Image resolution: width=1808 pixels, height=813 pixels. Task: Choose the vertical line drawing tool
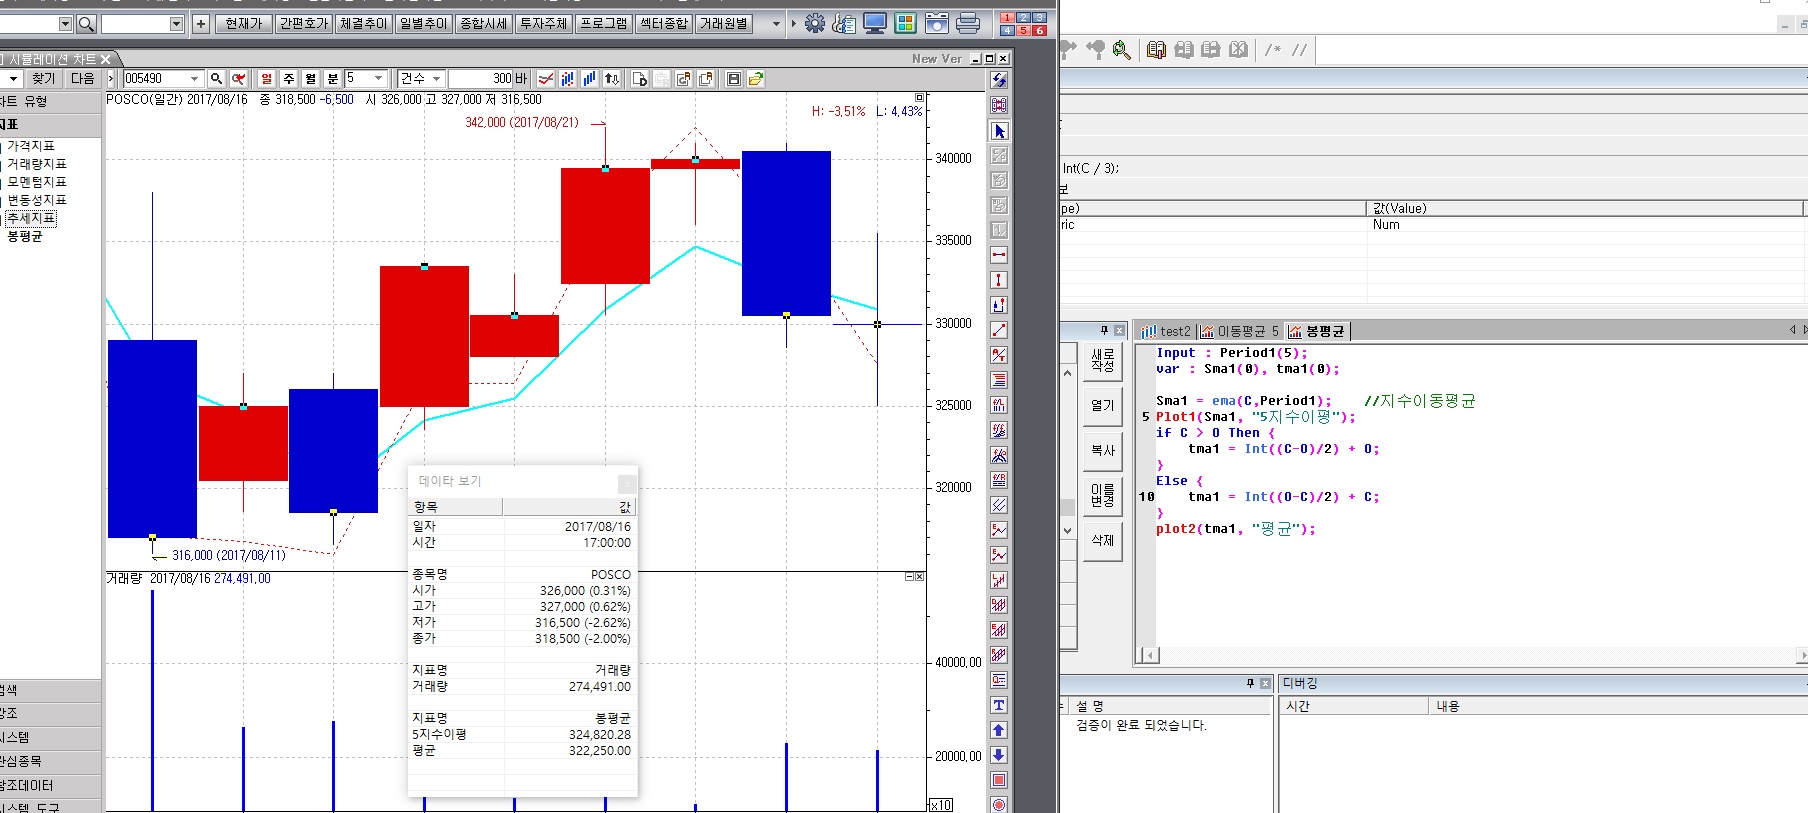pos(999,280)
